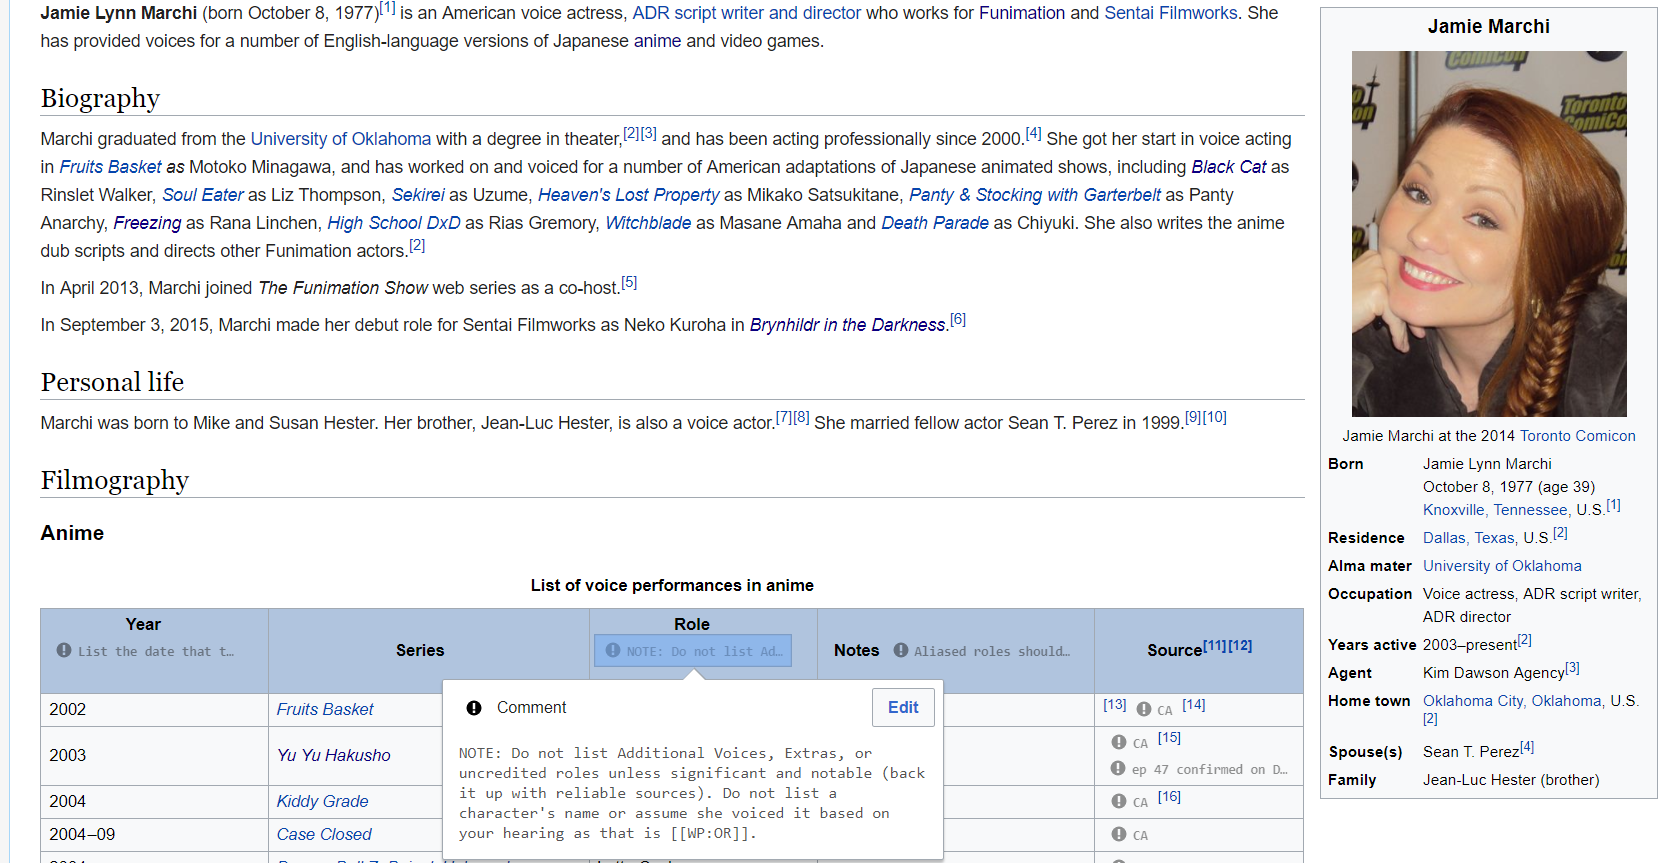Click reference [15] in the 2003 row
Viewport: 1664px width, 863px height.
pos(1170,738)
